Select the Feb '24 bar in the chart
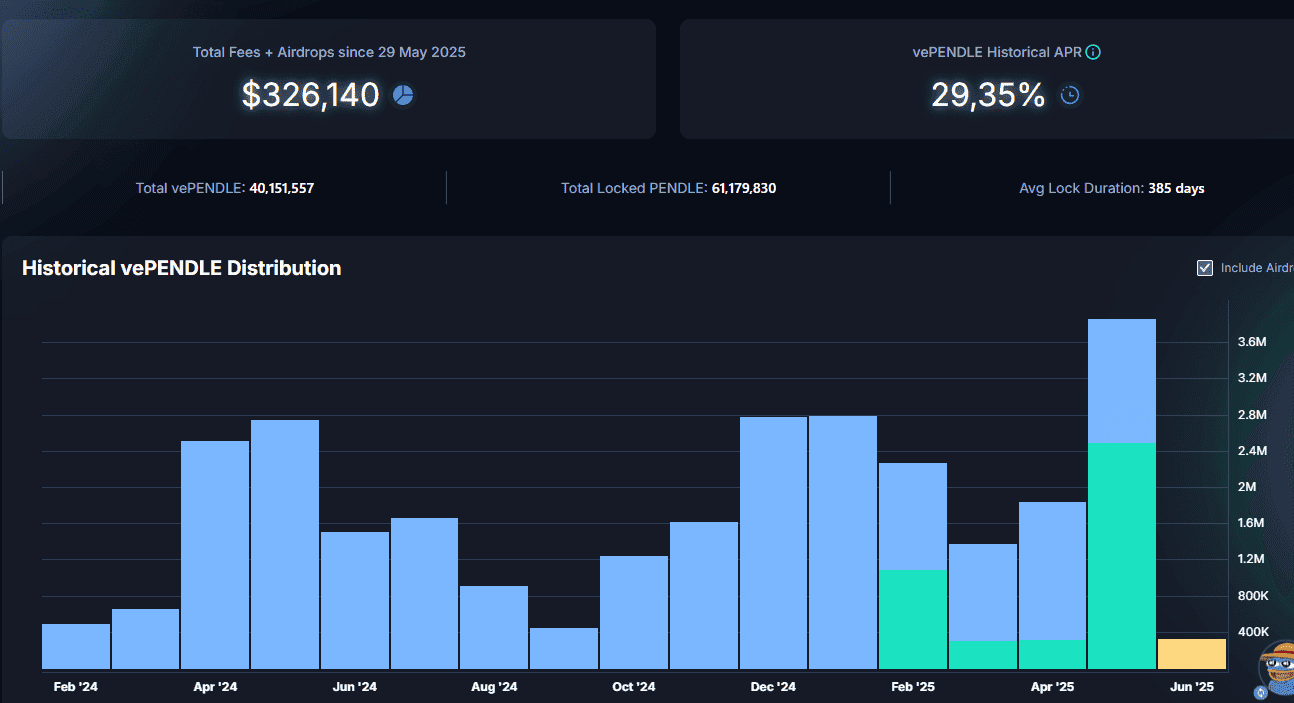 (76, 646)
